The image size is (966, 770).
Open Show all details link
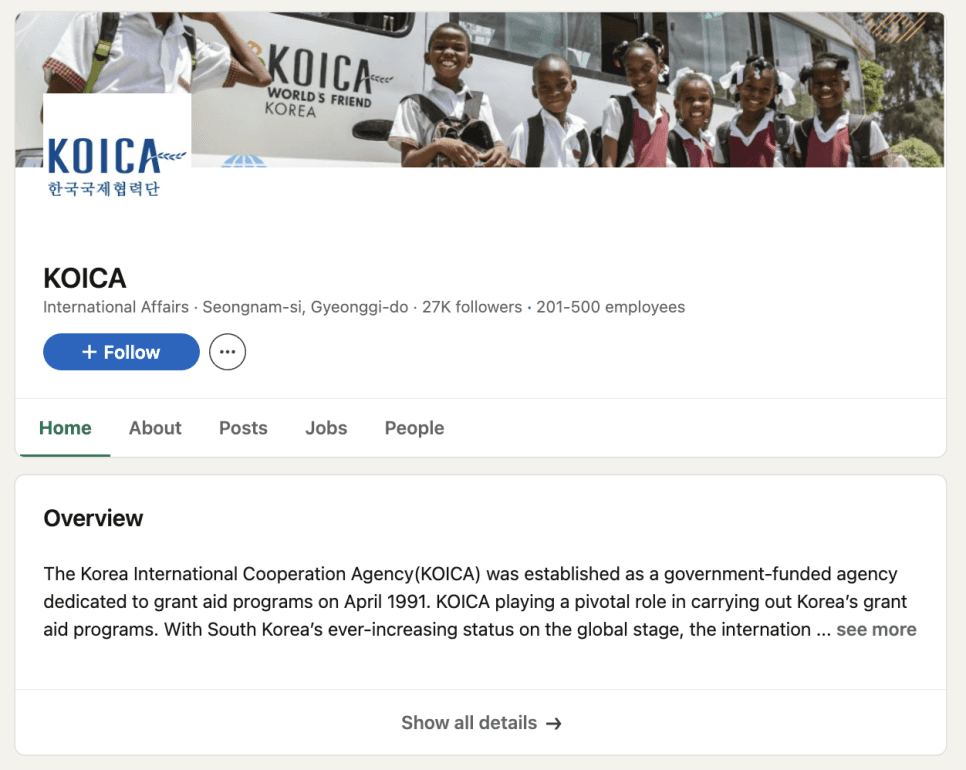tap(481, 723)
